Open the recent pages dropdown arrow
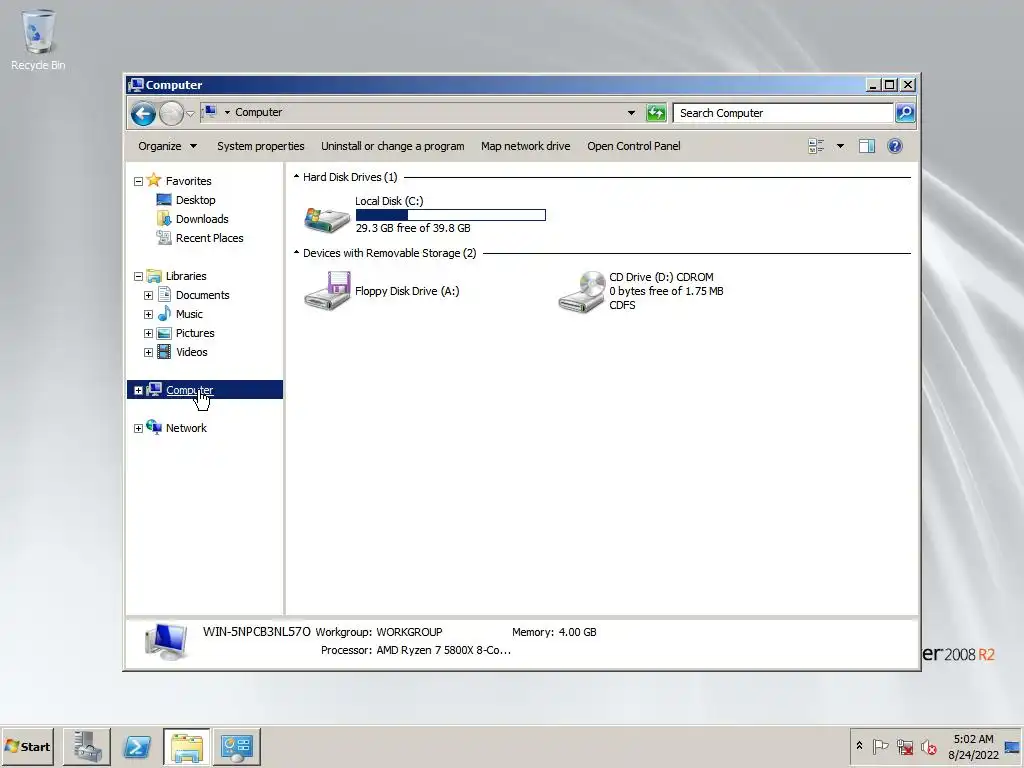Image resolution: width=1024 pixels, height=768 pixels. (x=190, y=114)
